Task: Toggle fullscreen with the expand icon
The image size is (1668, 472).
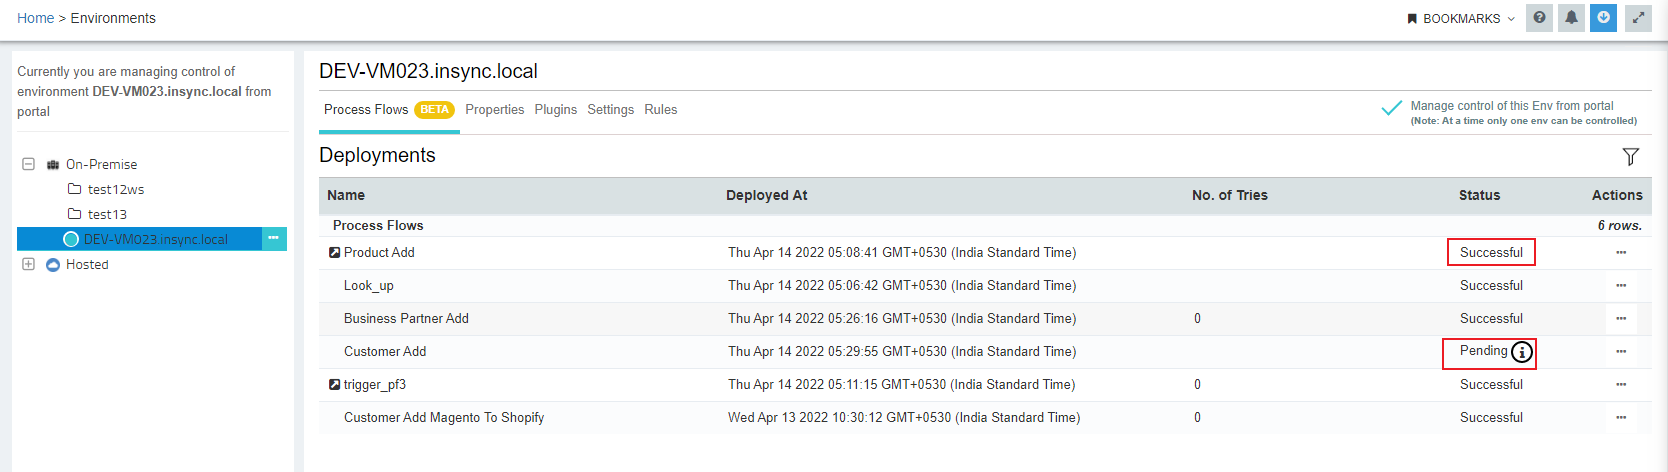Action: coord(1638,18)
